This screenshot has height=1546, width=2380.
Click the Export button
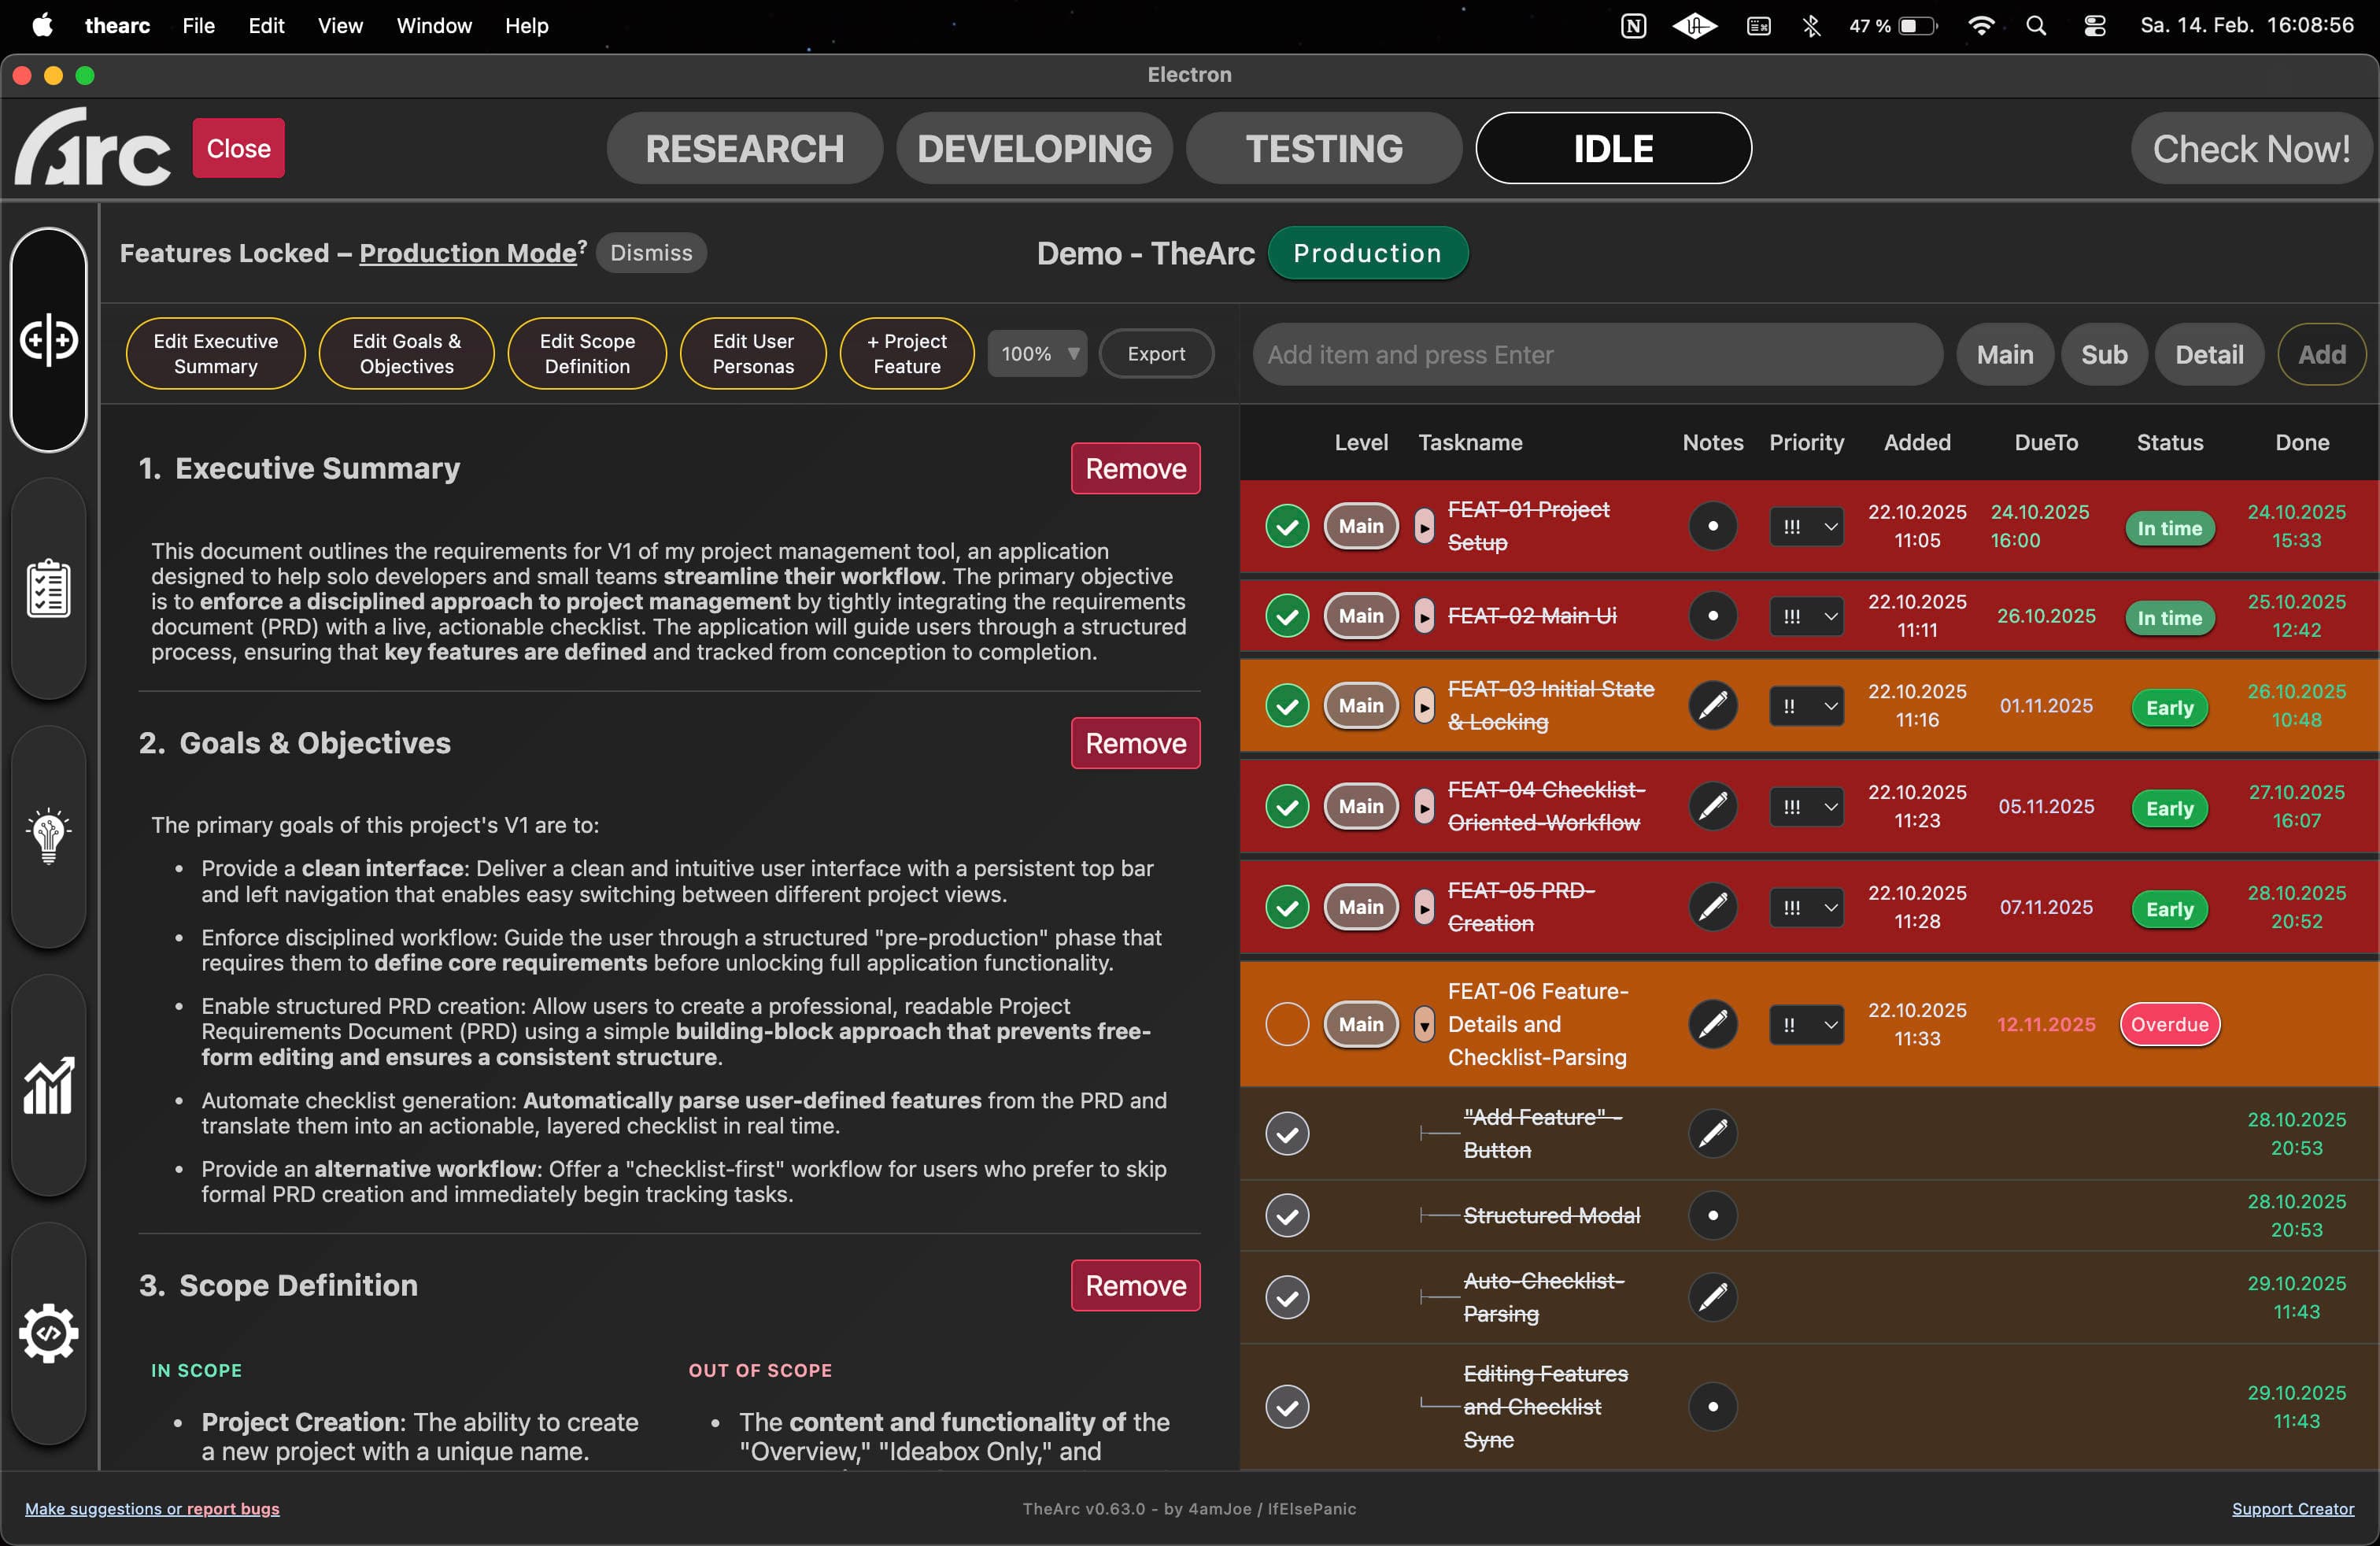click(x=1156, y=354)
